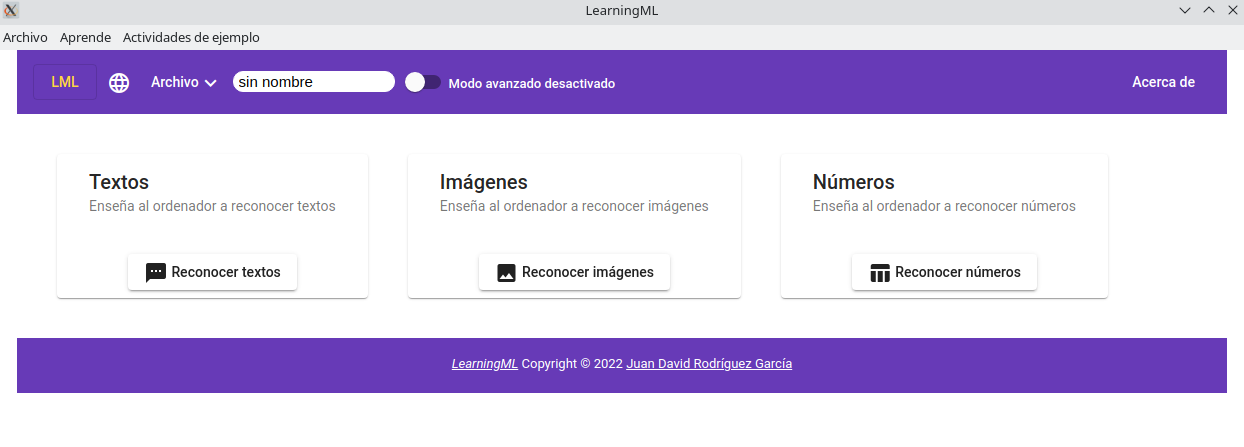Image resolution: width=1244 pixels, height=447 pixels.
Task: Open the Aprende menu
Action: [85, 38]
